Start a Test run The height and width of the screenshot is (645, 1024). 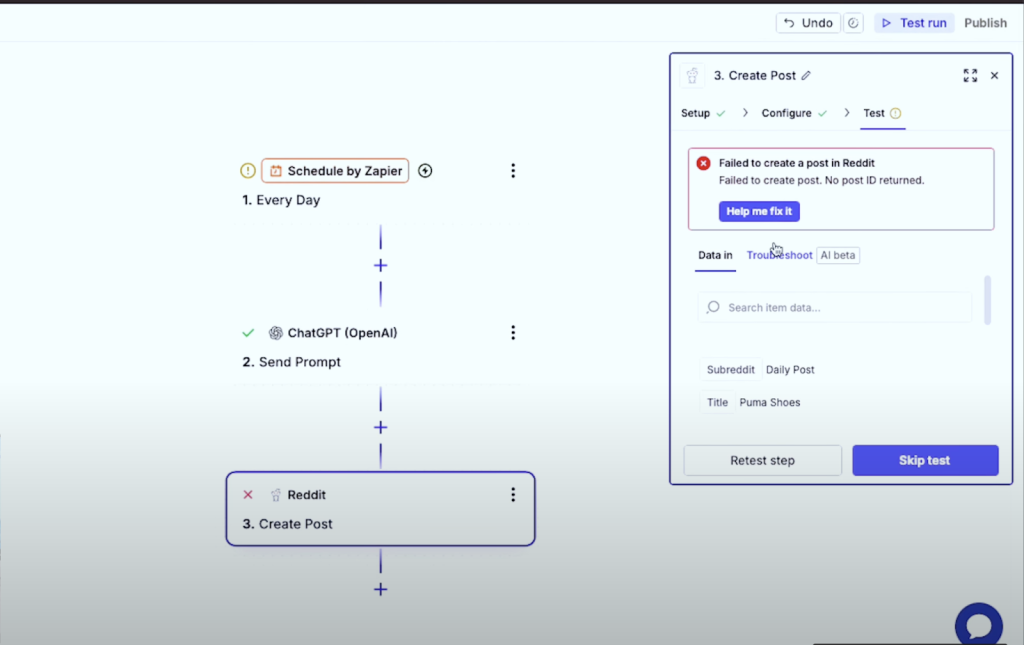pos(914,23)
